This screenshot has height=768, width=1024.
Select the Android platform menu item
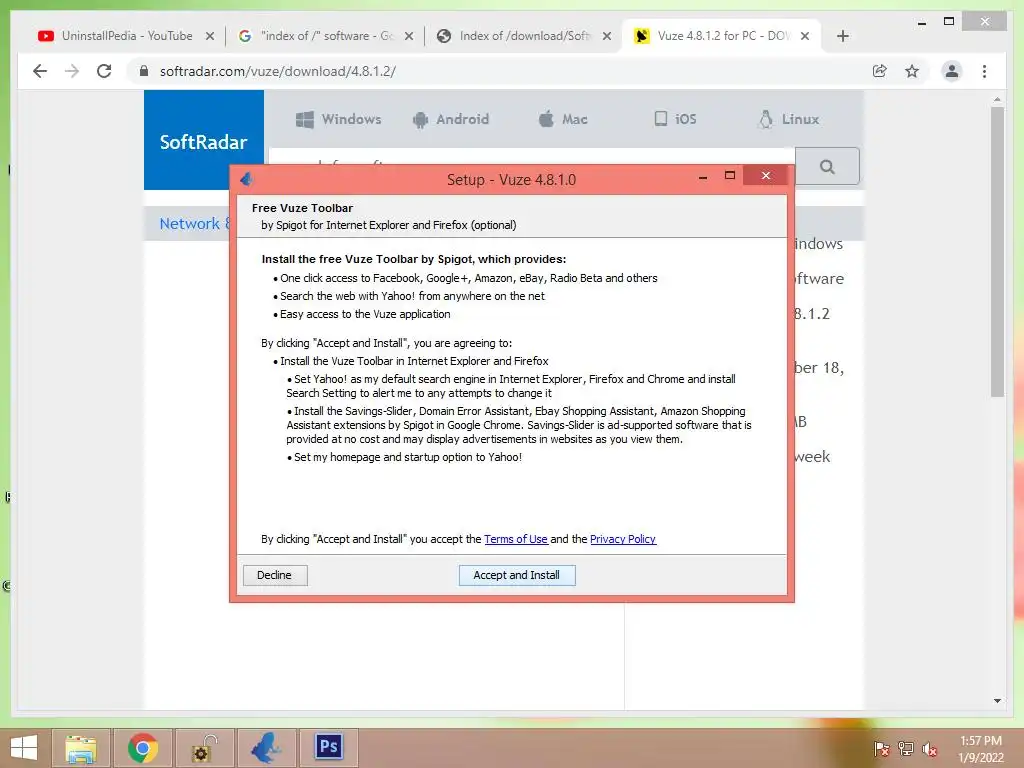(x=451, y=120)
